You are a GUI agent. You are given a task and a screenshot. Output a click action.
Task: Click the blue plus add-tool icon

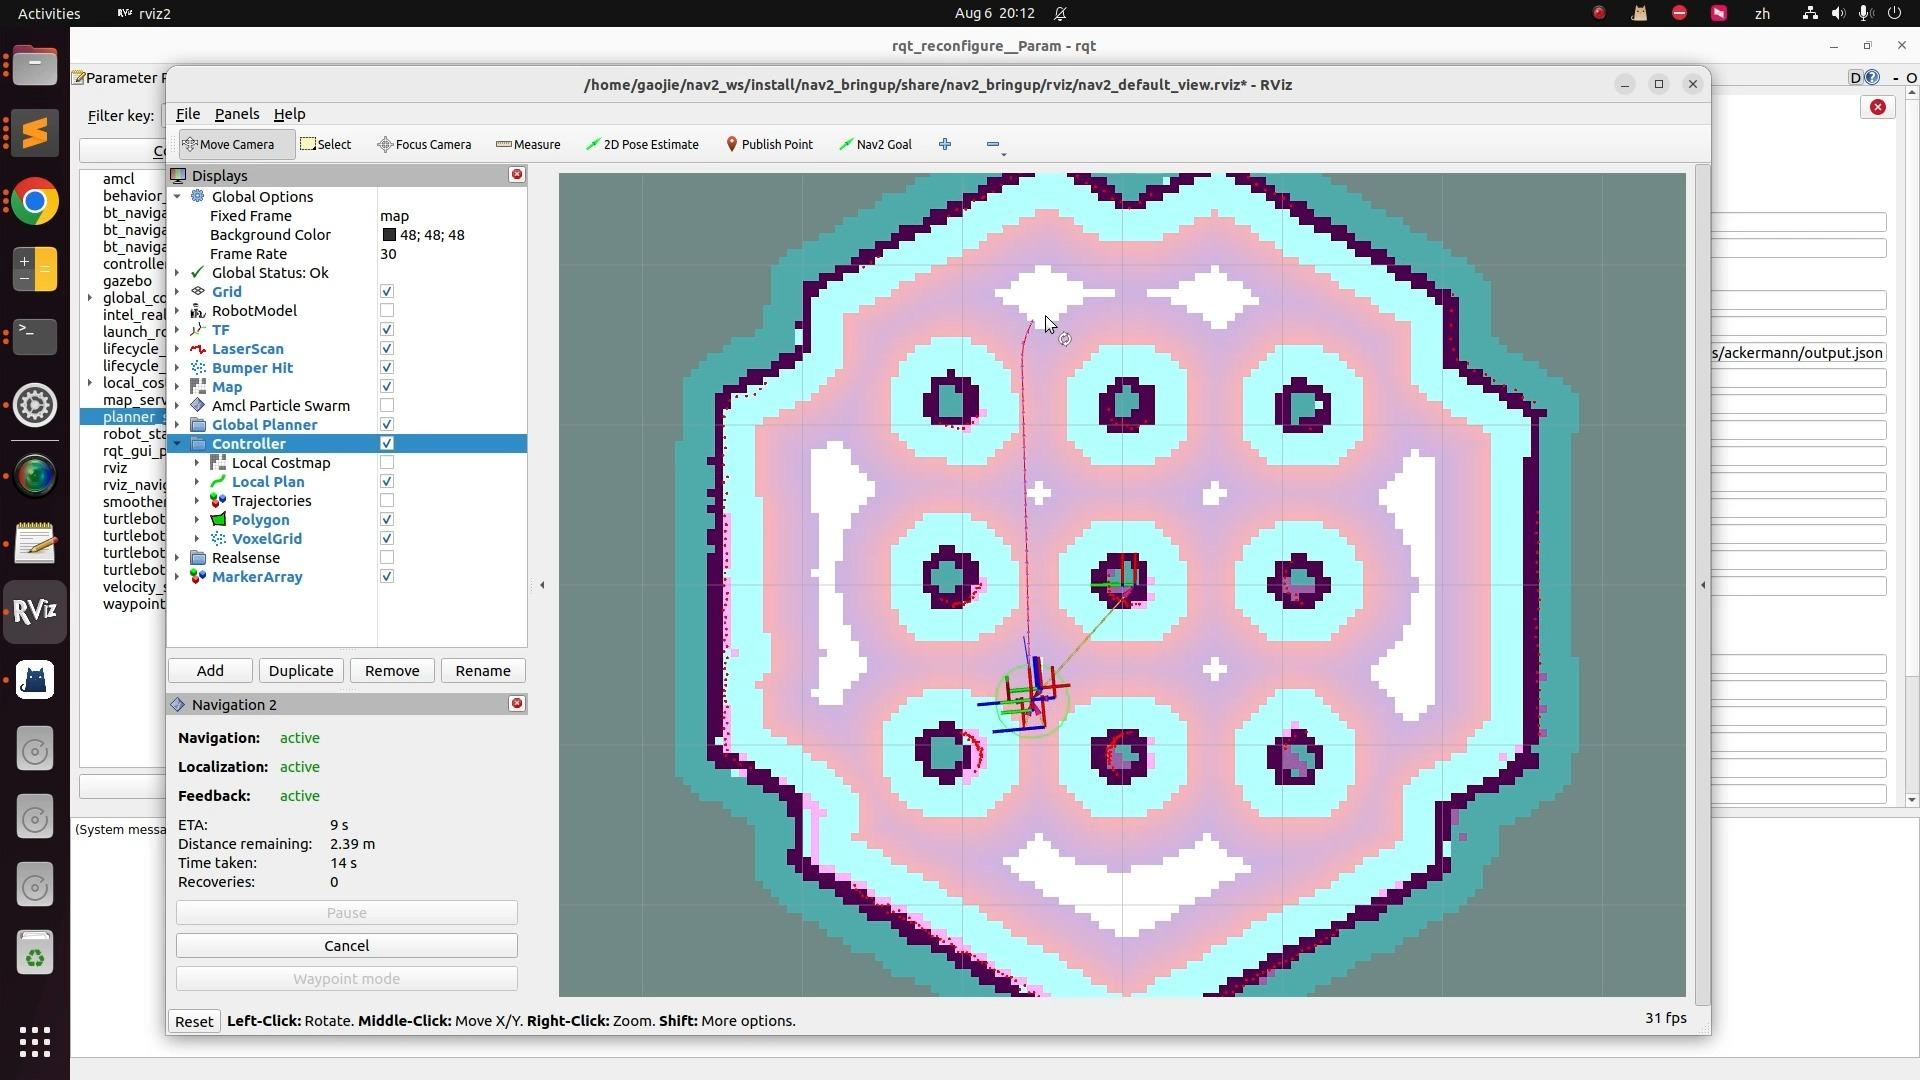point(945,144)
